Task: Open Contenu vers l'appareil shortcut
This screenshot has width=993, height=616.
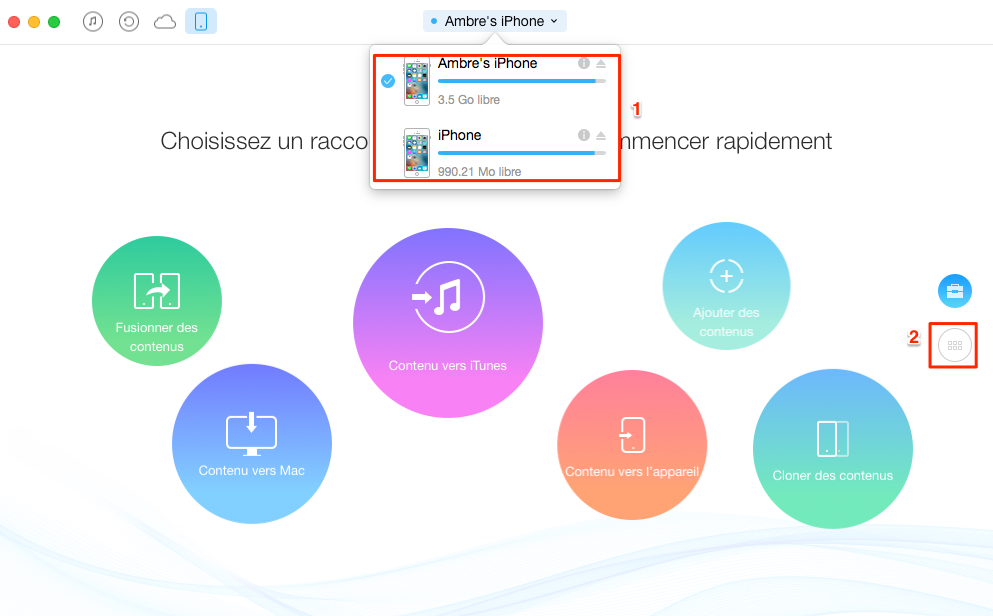Action: coord(632,445)
